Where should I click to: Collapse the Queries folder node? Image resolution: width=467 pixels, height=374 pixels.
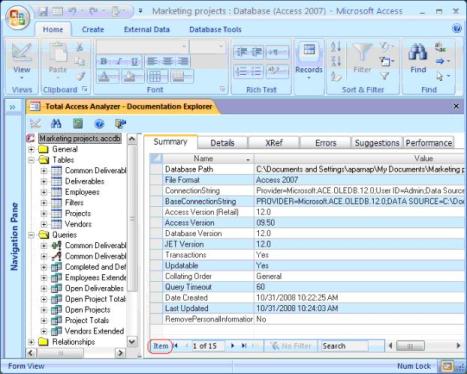point(31,235)
